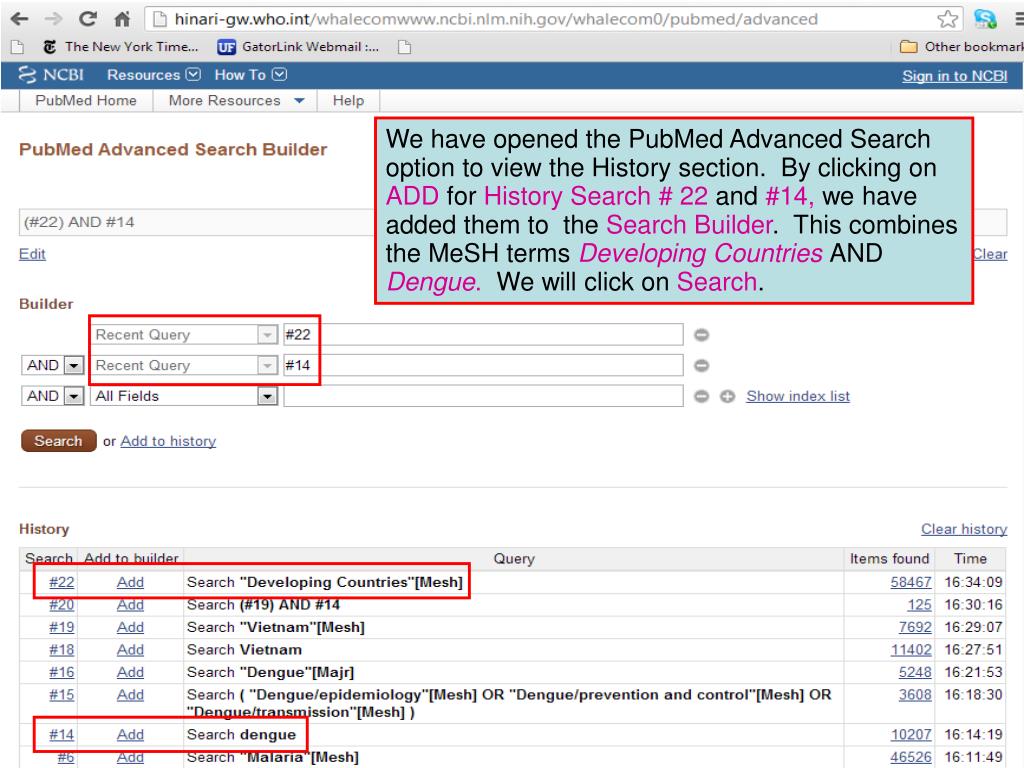Add (#19) AND #14 search to builder
The height and width of the screenshot is (768, 1024).
pos(130,605)
